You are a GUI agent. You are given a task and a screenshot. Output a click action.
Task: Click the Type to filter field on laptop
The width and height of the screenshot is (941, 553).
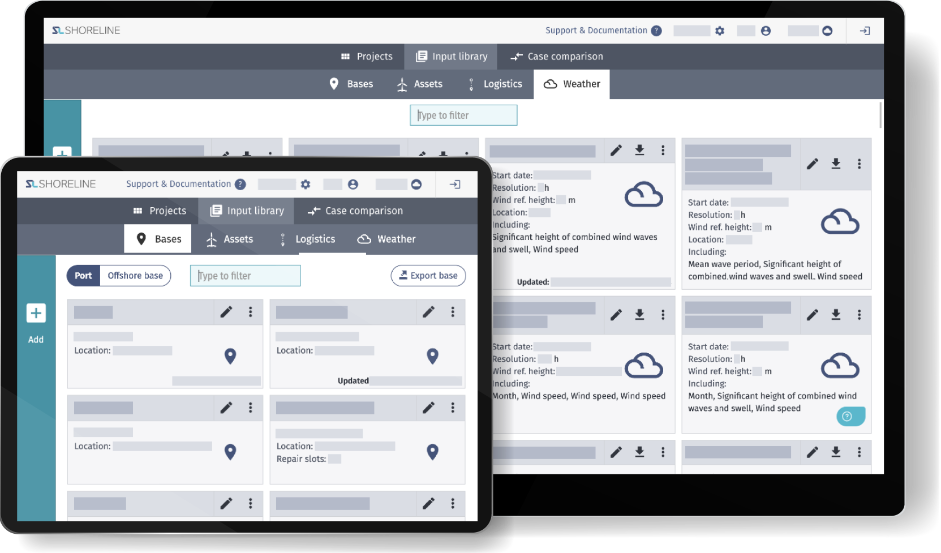pos(463,115)
